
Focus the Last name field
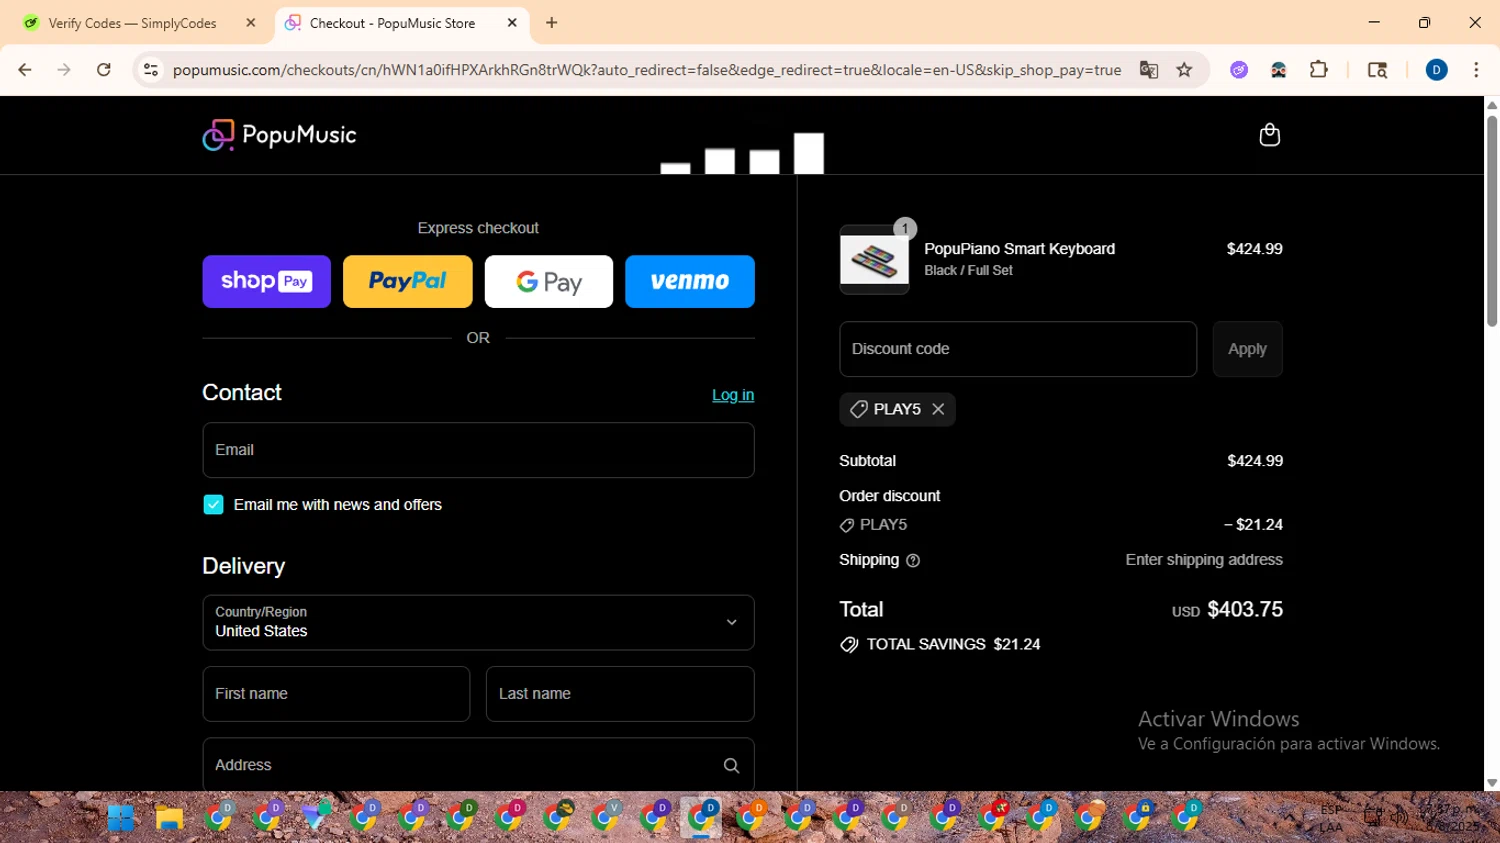tap(620, 694)
